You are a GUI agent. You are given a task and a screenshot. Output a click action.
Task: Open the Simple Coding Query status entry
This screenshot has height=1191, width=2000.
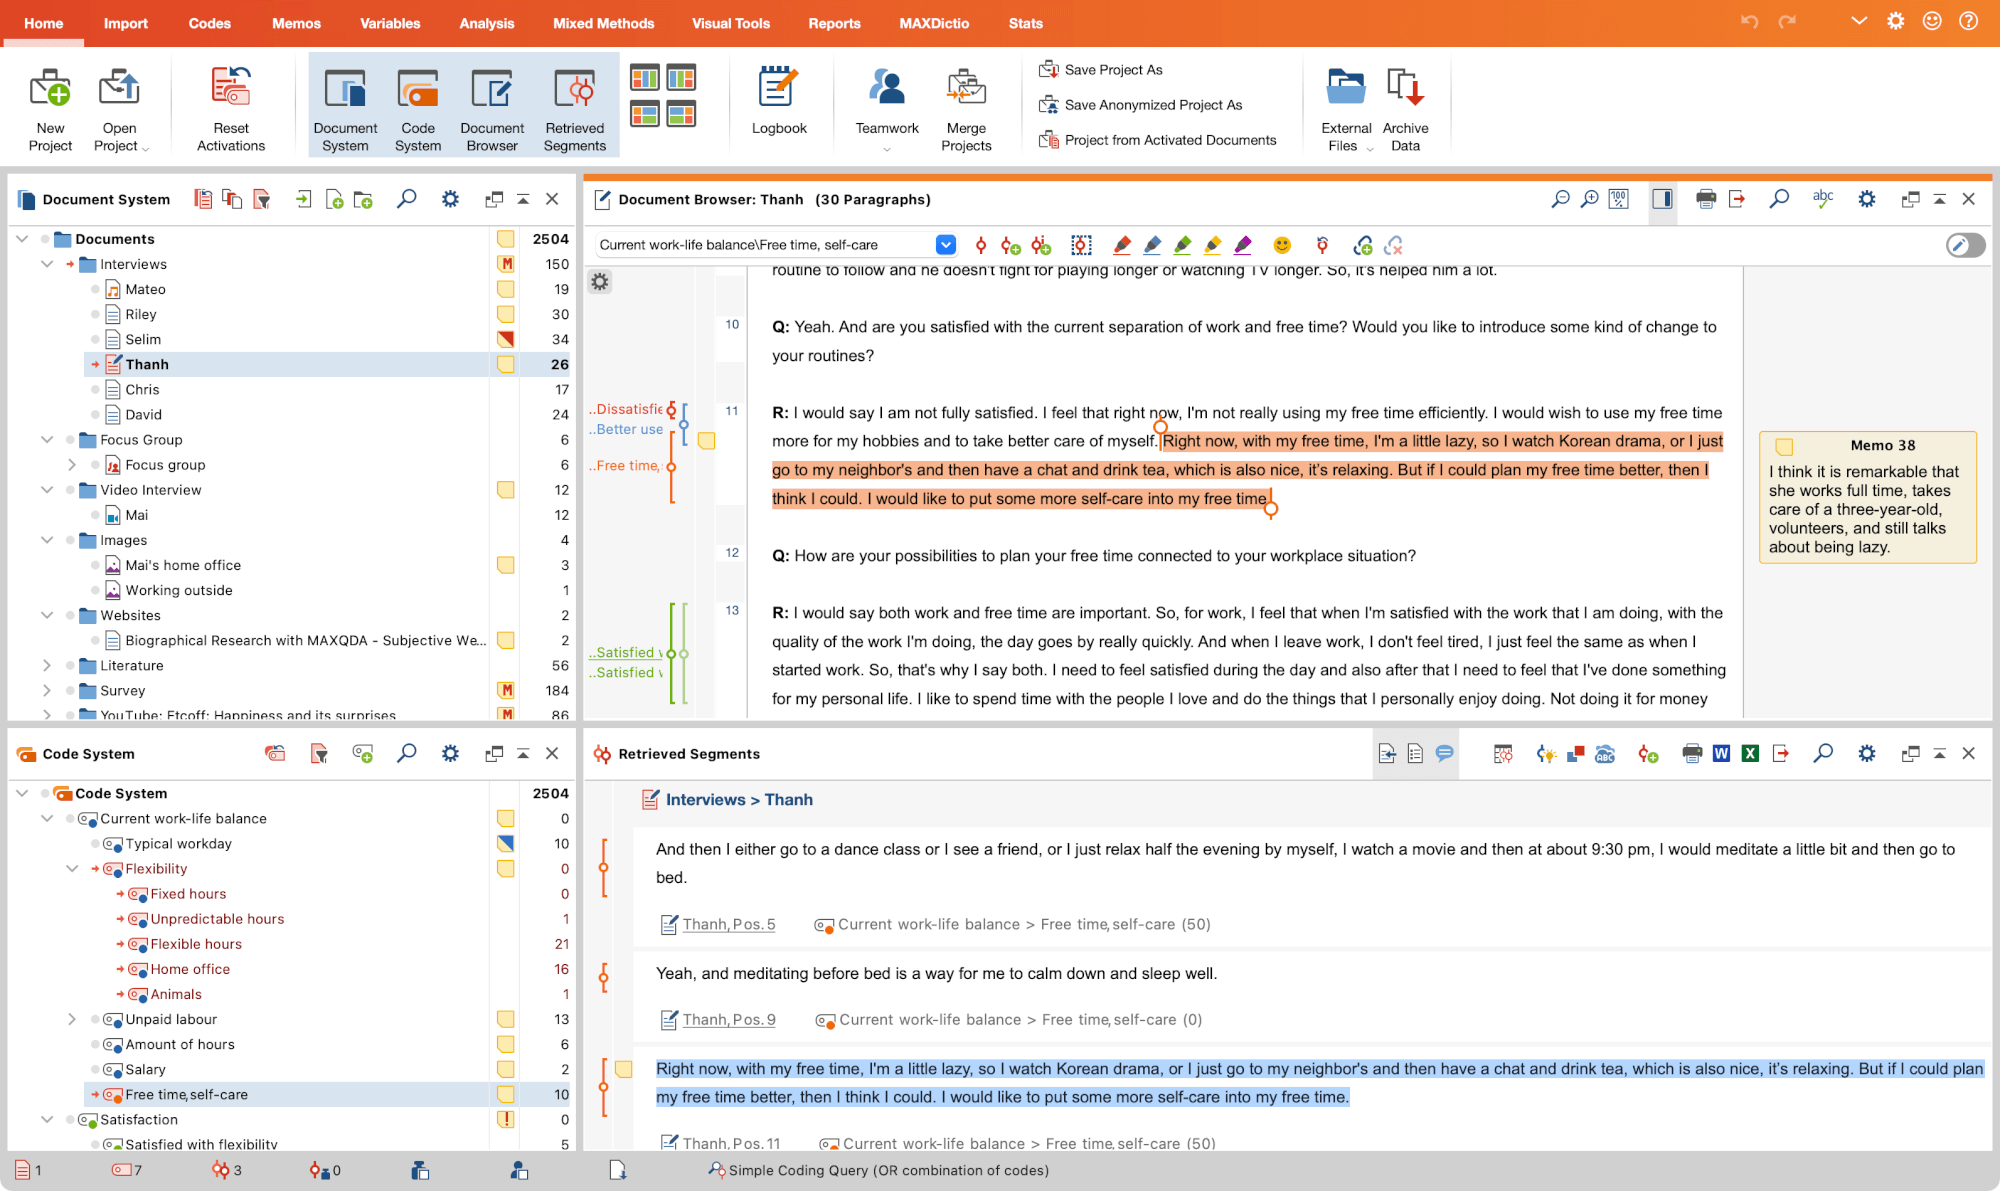[879, 1170]
